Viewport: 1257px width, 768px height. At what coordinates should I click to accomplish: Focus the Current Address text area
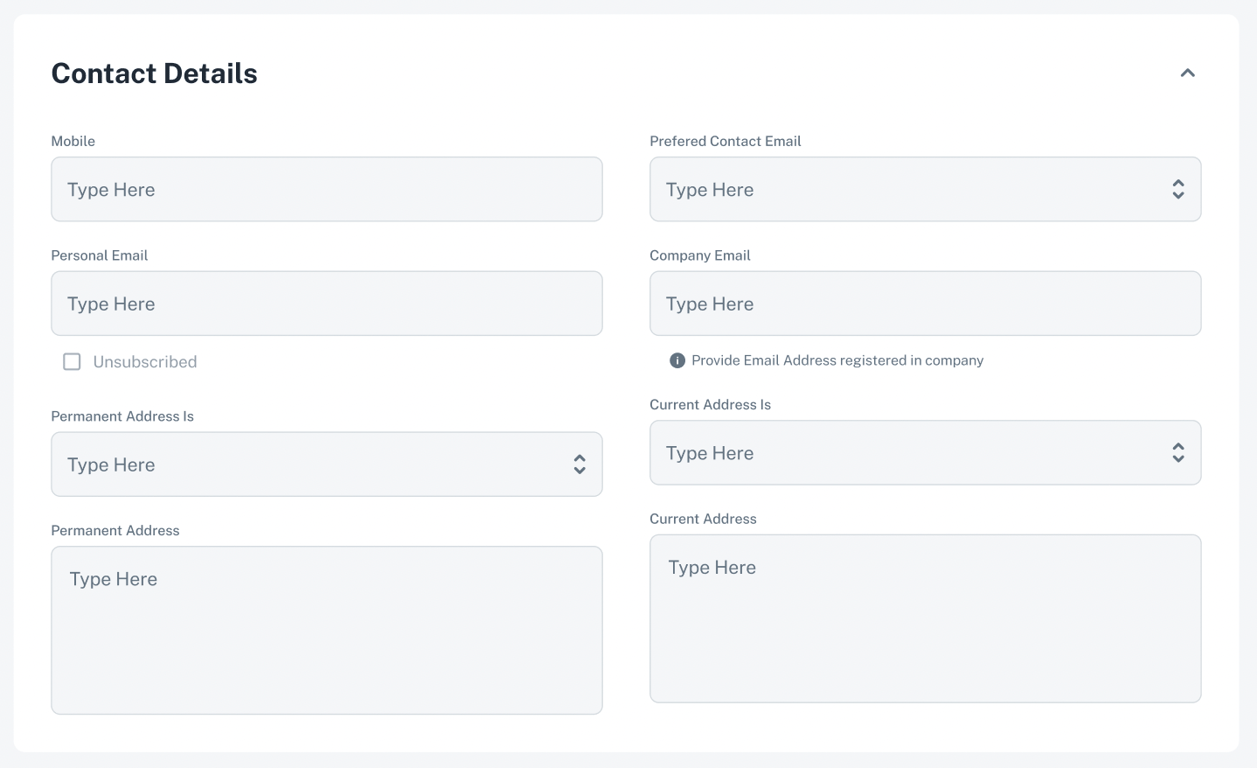pyautogui.click(x=925, y=618)
